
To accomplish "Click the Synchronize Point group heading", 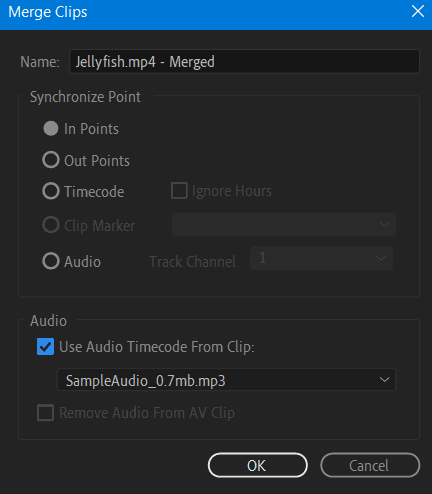I will tap(85, 97).
